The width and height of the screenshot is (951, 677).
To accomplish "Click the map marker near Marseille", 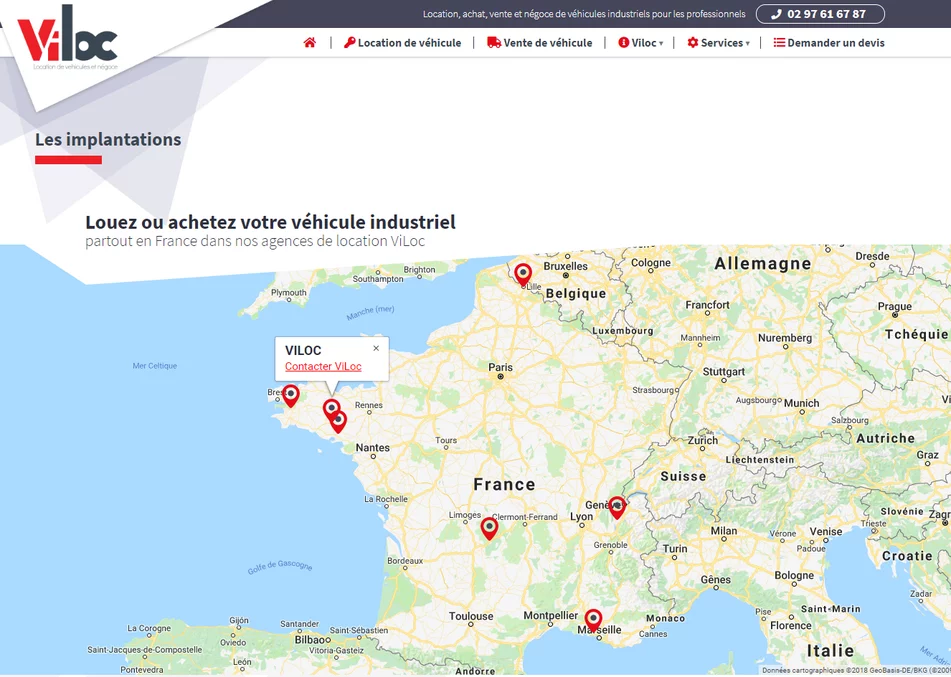I will (593, 620).
